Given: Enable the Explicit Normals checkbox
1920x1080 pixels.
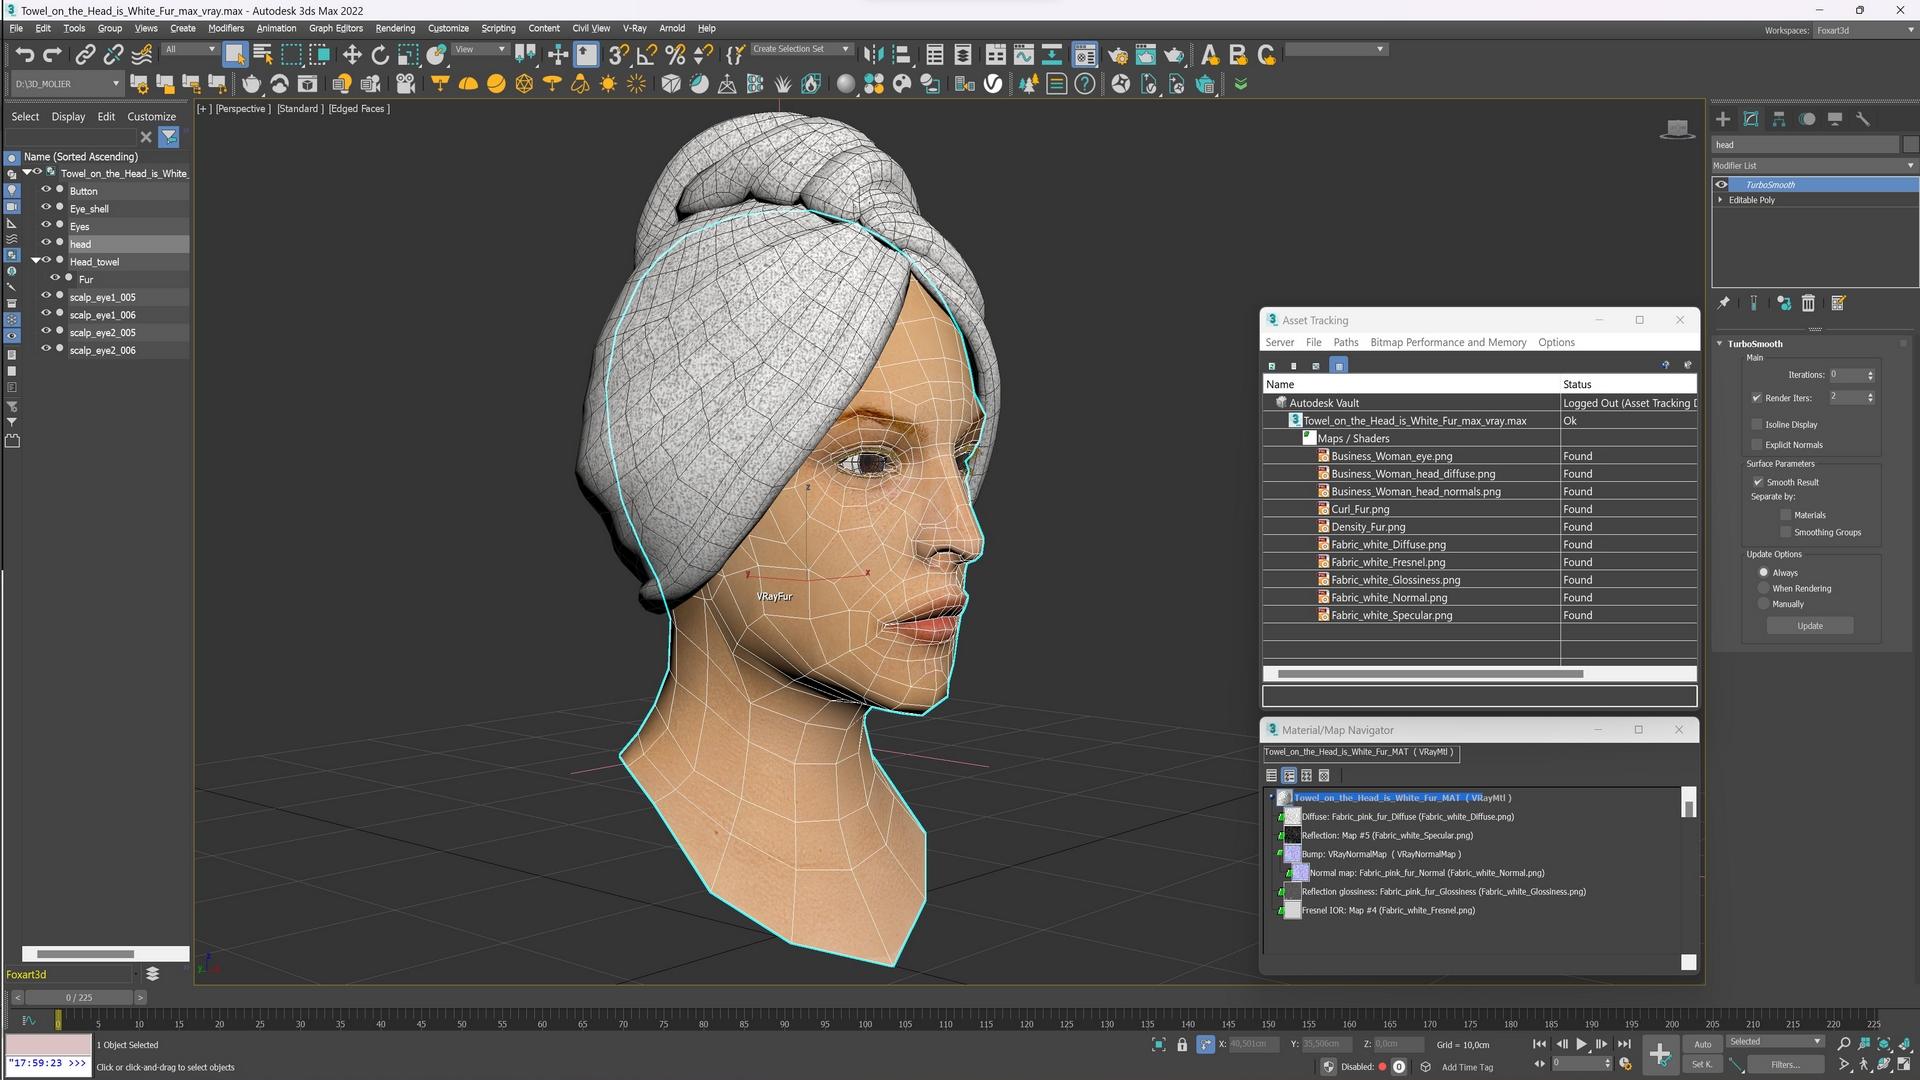Looking at the screenshot, I should 1757,444.
